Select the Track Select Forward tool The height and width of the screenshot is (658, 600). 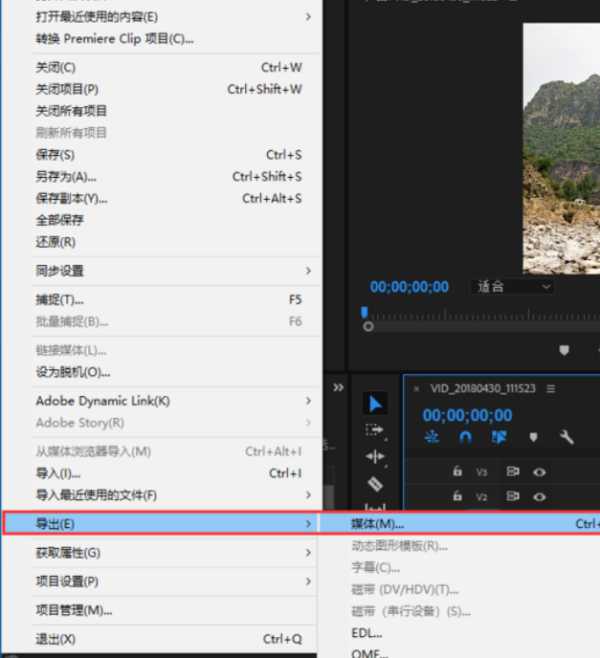click(375, 431)
